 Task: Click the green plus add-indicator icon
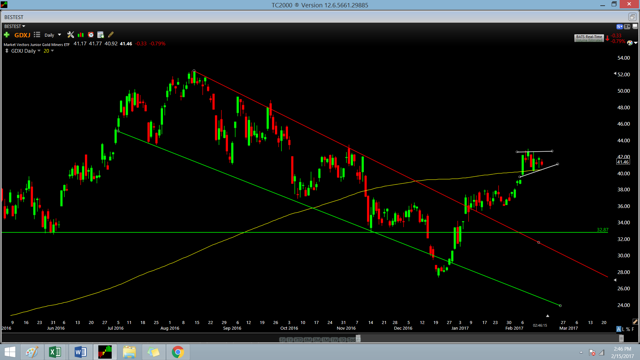(x=7, y=35)
